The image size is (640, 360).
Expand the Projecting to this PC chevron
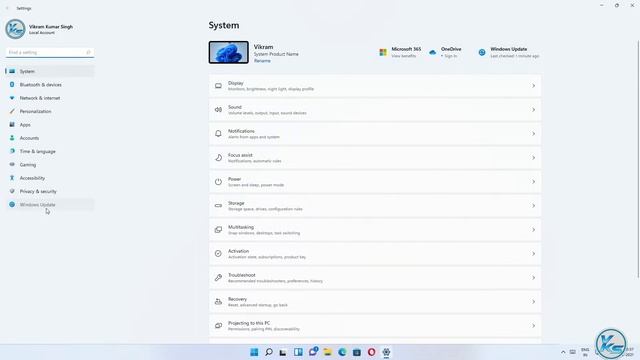coord(533,326)
